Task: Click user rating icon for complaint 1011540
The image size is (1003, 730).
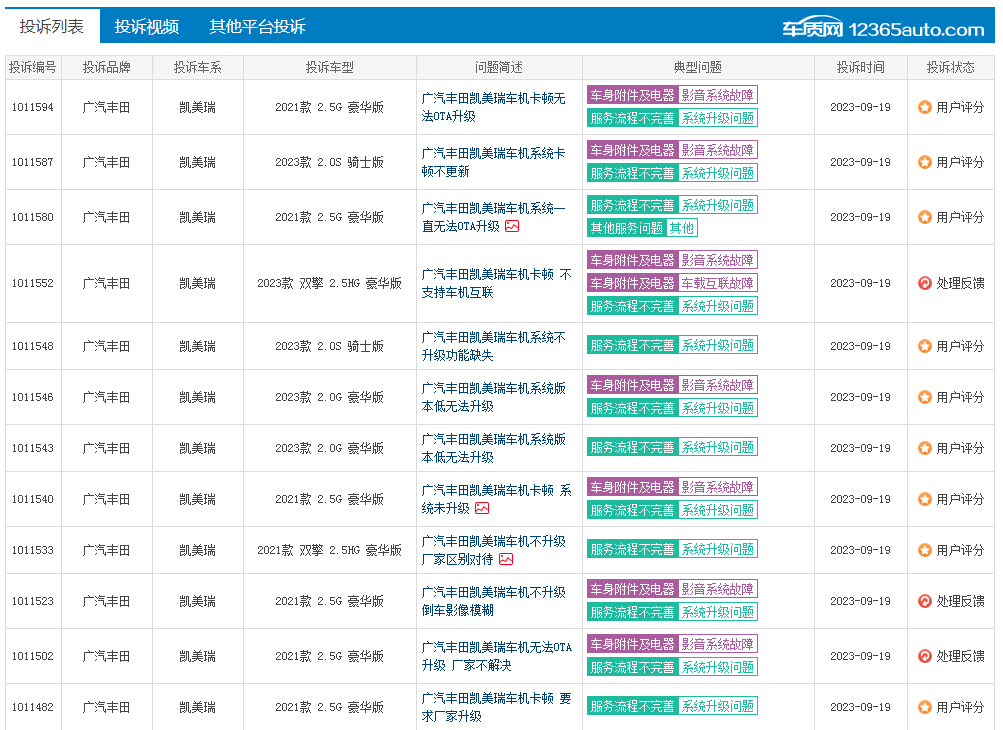Action: 924,499
